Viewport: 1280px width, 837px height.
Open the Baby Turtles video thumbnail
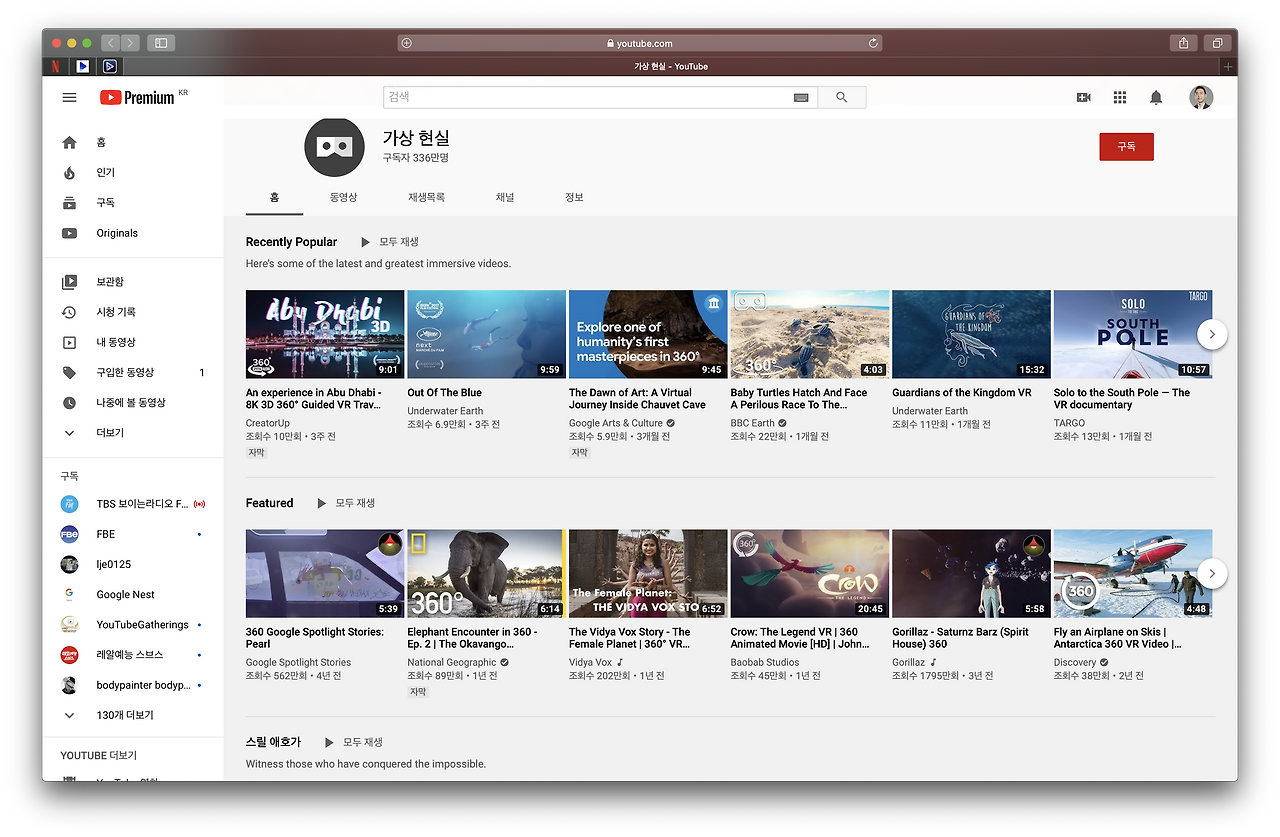(810, 334)
